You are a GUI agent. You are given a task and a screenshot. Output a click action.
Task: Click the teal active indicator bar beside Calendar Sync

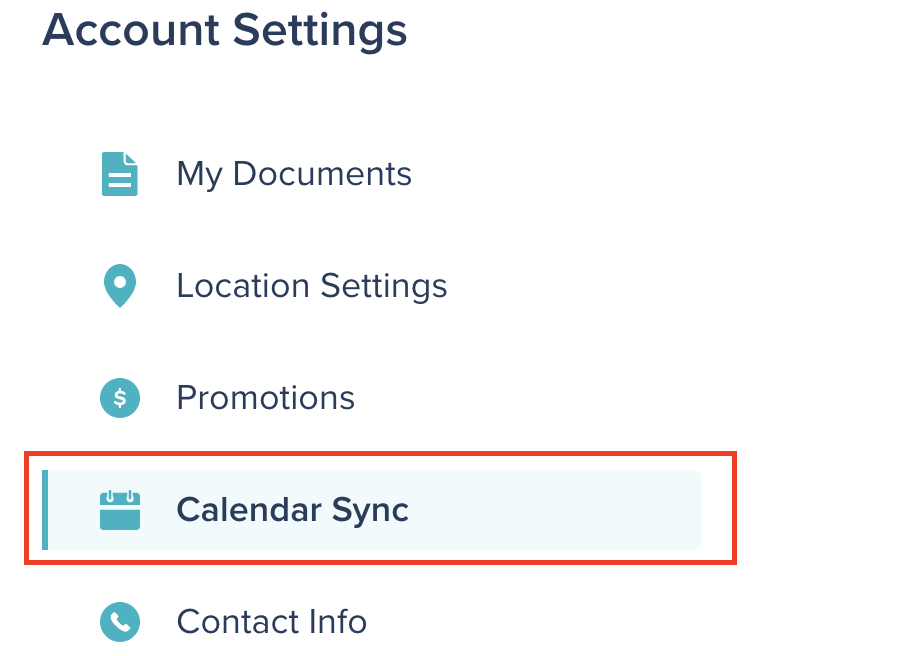pos(45,510)
